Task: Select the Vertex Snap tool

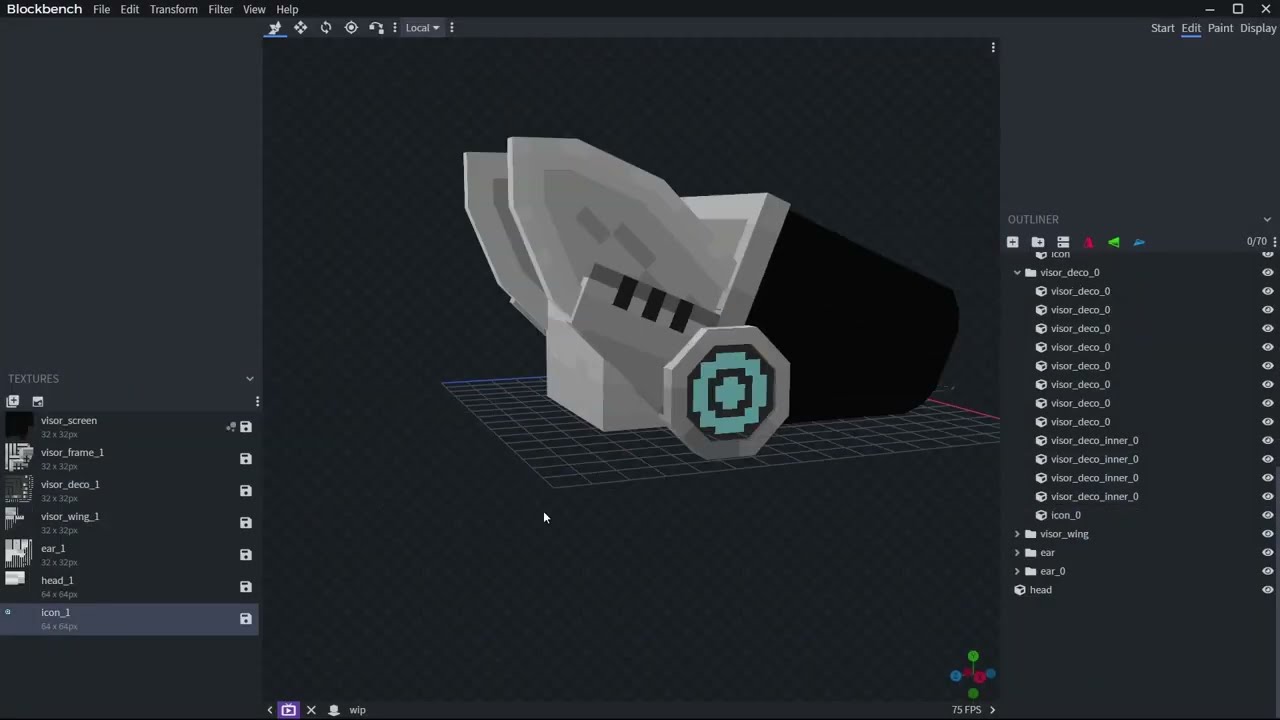Action: (x=376, y=28)
